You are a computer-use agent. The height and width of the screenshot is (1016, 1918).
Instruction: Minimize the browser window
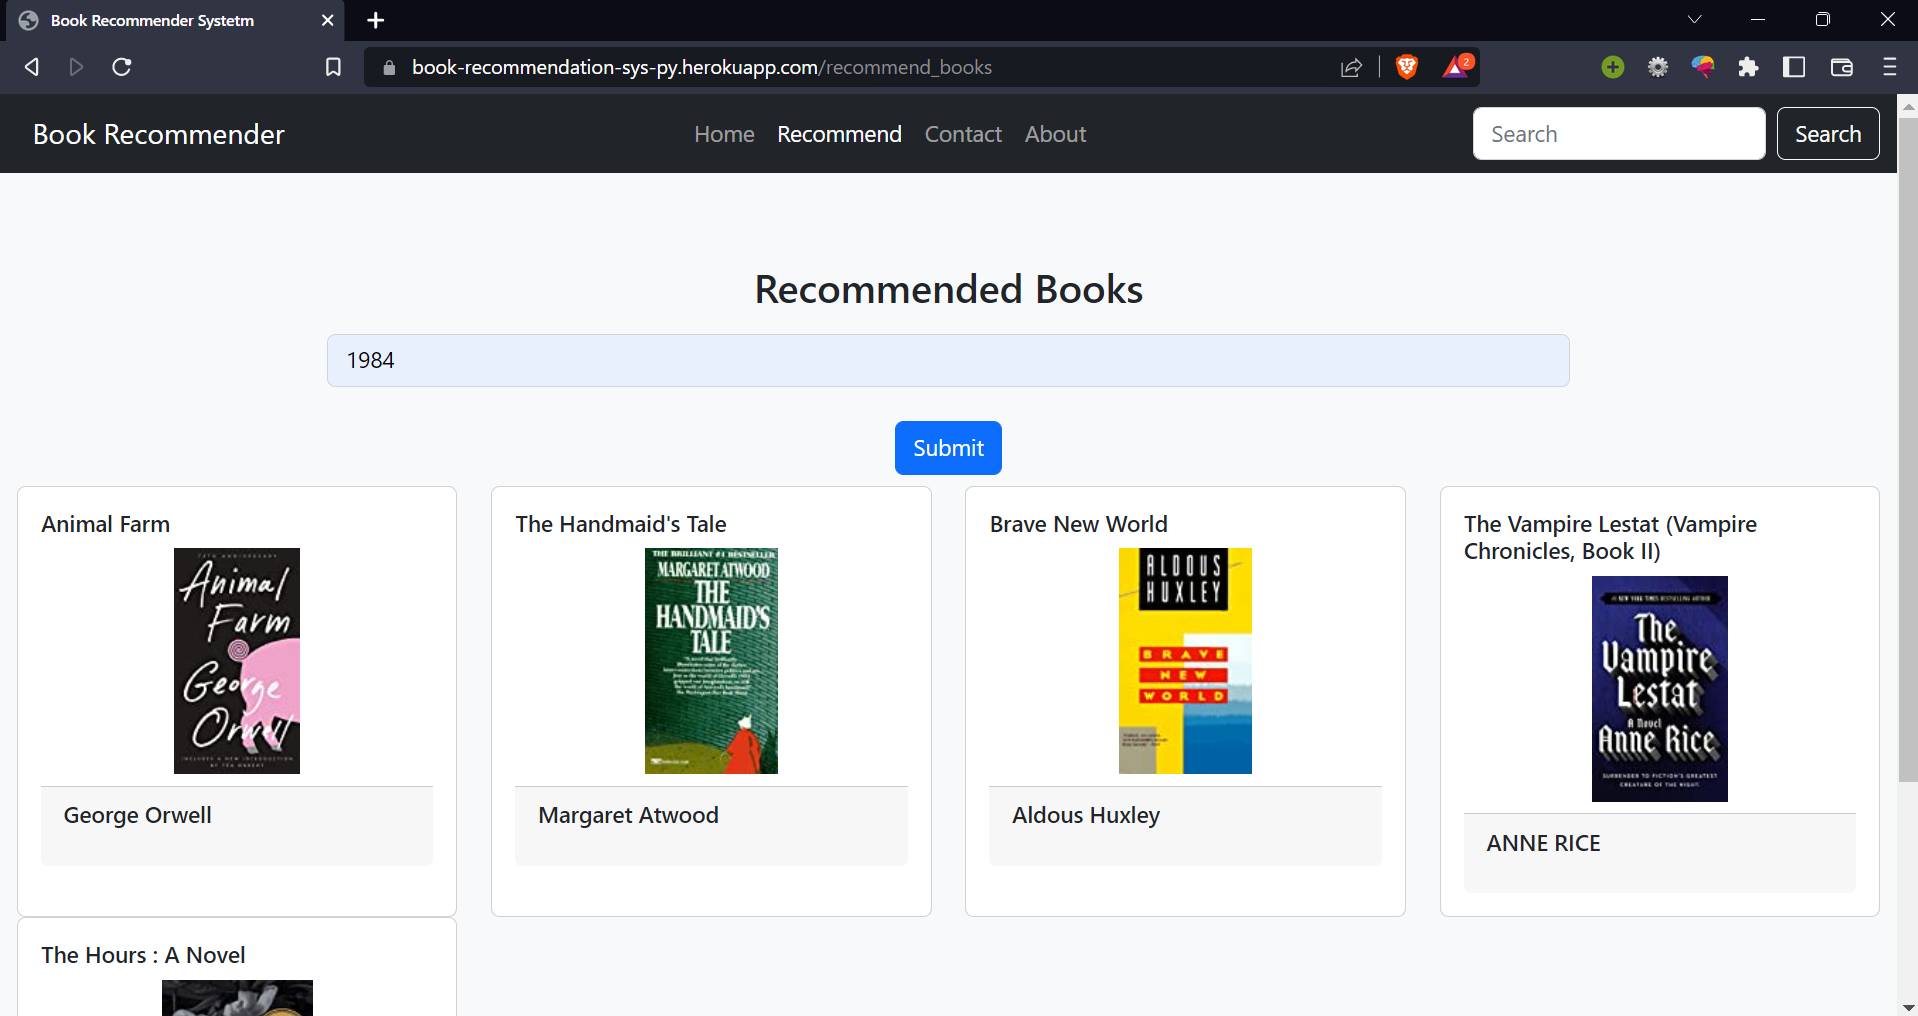point(1758,19)
